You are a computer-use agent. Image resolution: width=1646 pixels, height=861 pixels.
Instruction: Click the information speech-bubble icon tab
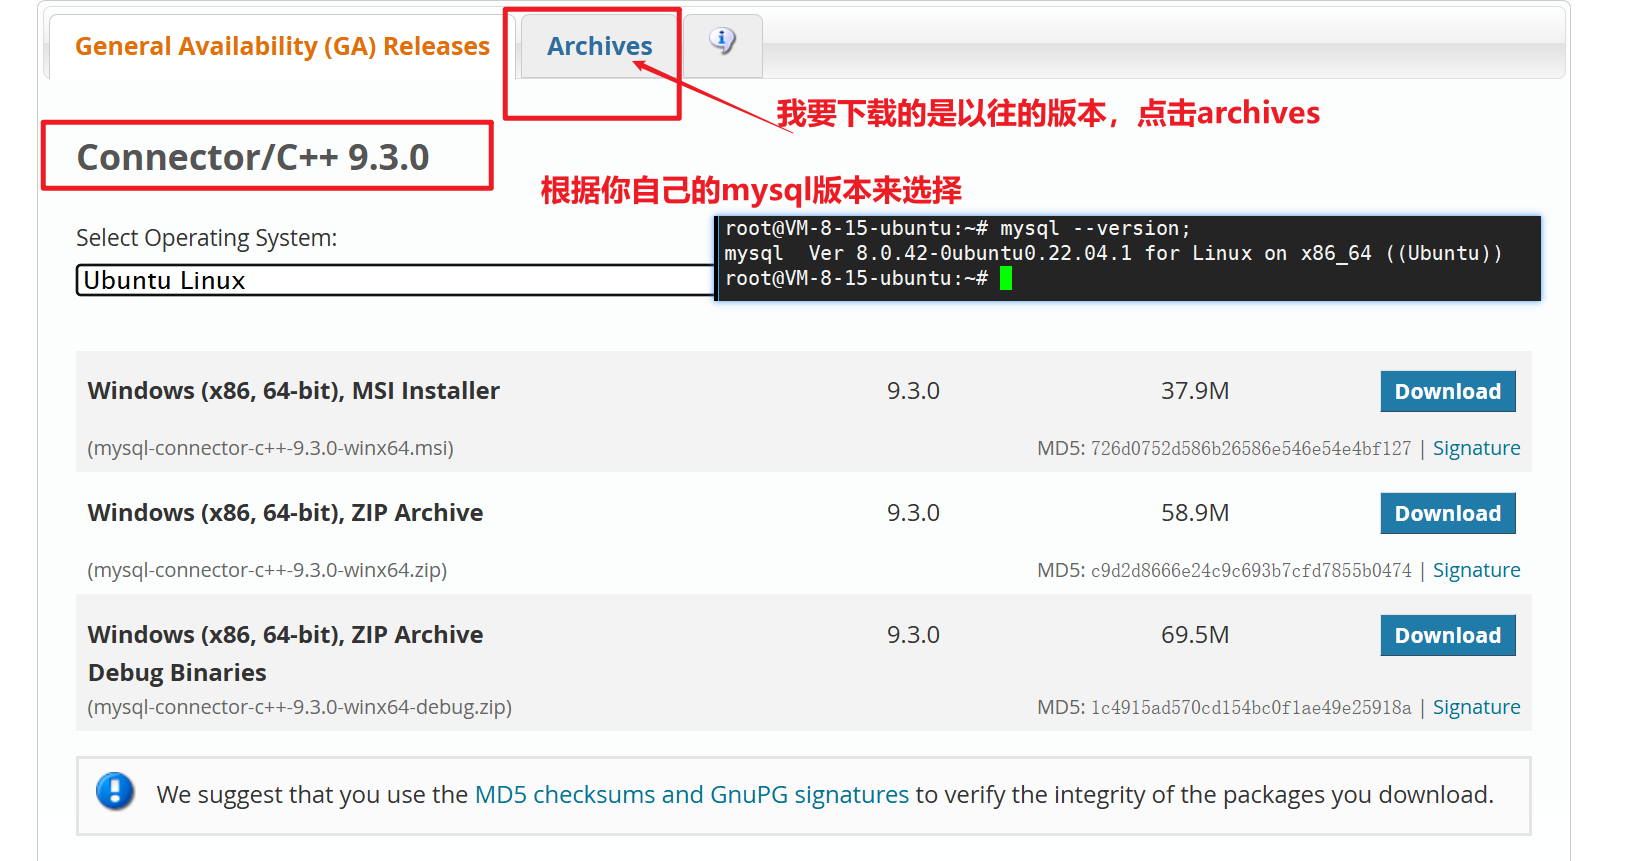(x=723, y=42)
